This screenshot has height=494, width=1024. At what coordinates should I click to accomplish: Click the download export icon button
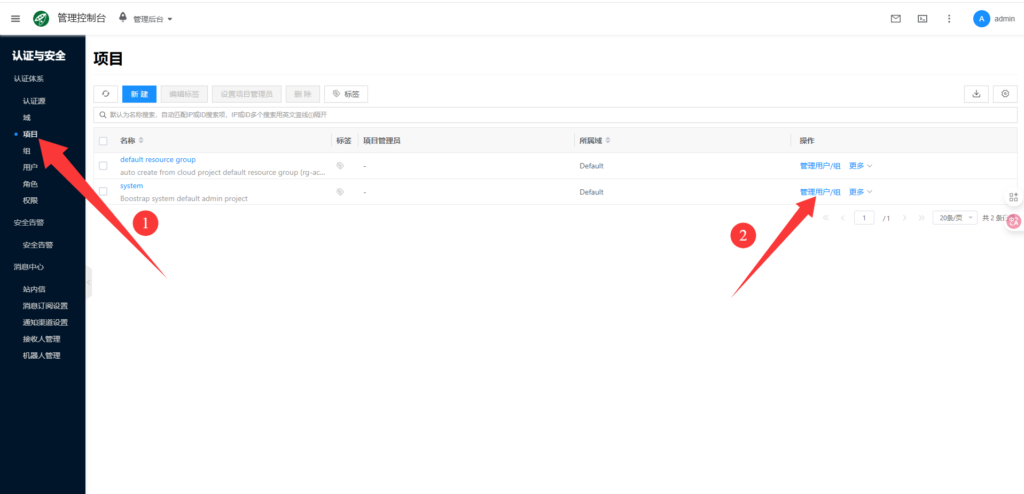[975, 93]
